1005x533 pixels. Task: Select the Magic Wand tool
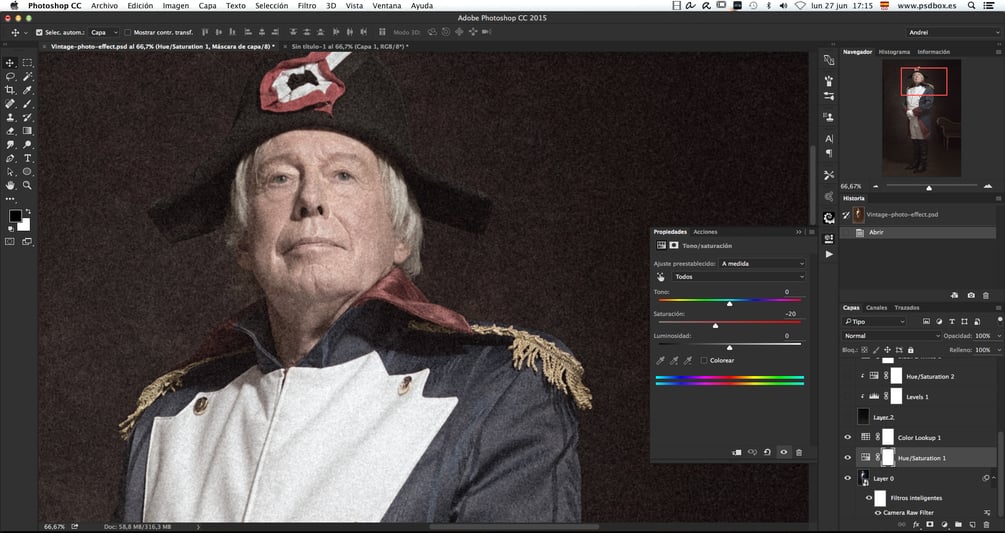28,76
